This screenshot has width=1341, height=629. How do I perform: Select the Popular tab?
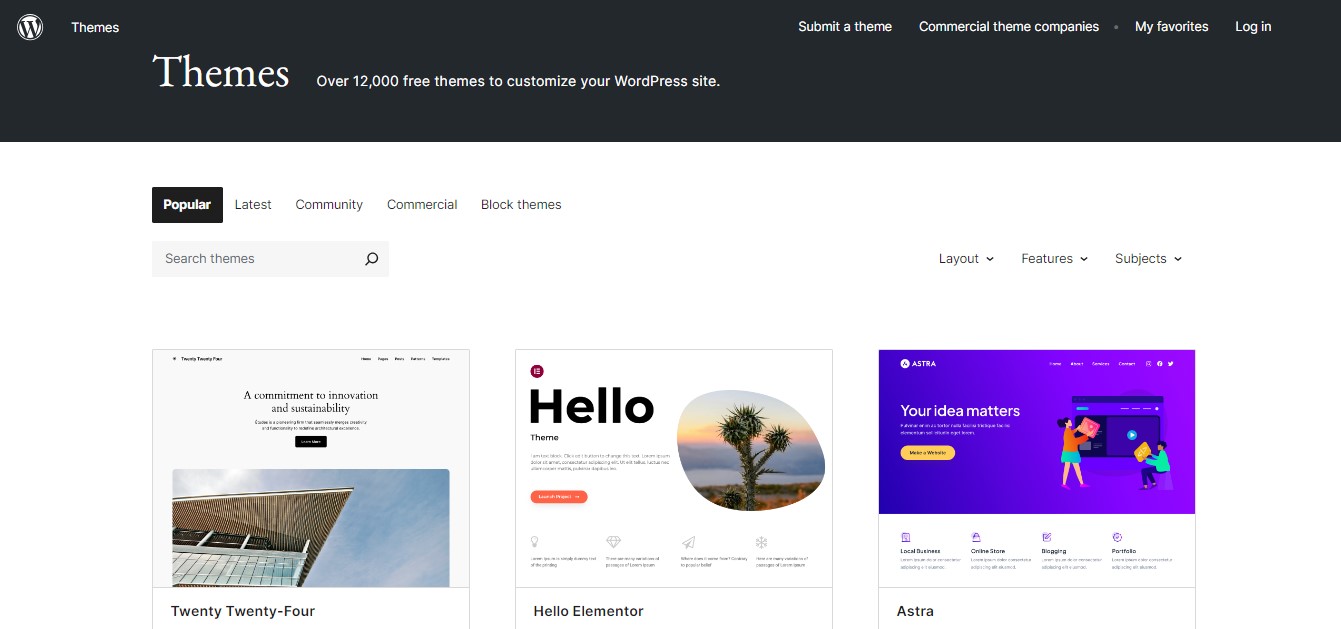pyautogui.click(x=187, y=205)
